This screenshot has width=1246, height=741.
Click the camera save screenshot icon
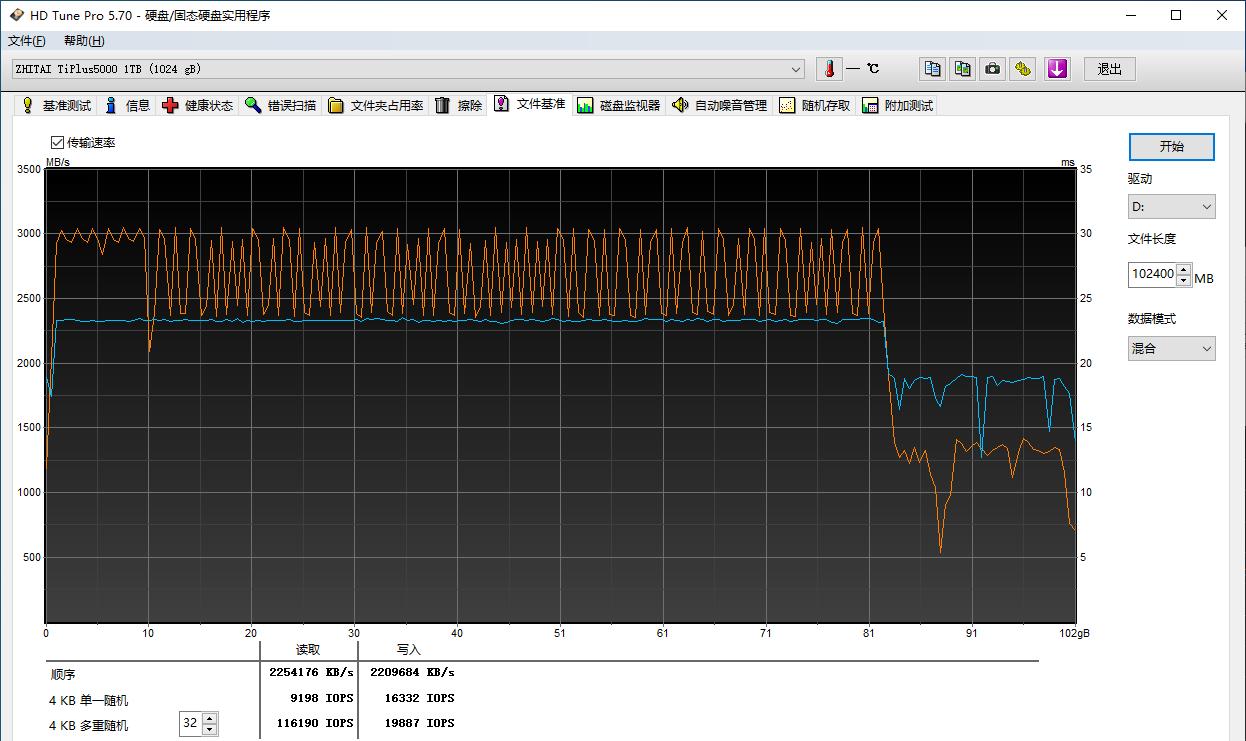tap(992, 69)
